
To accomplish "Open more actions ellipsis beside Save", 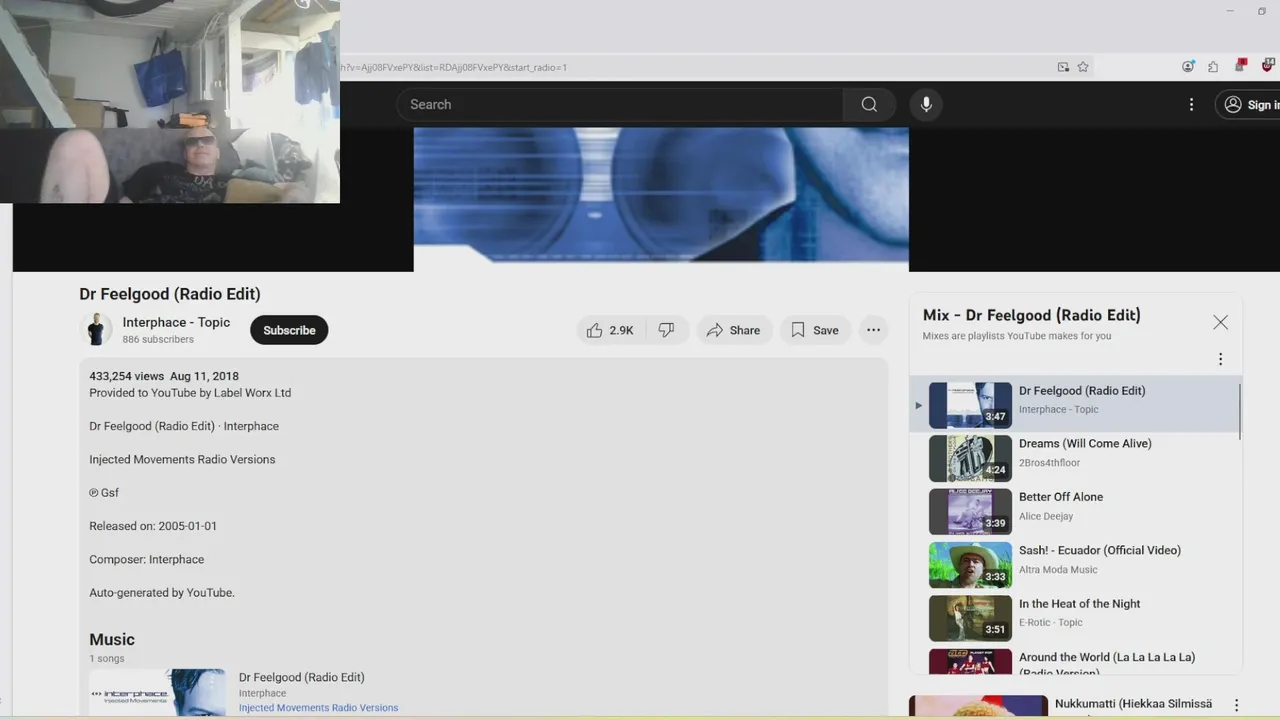I will point(873,330).
